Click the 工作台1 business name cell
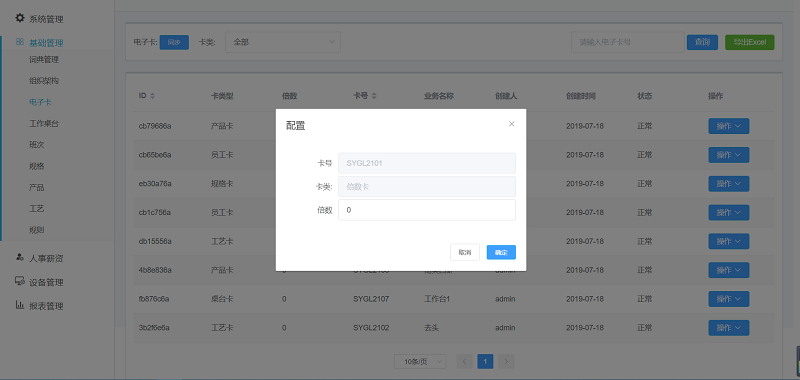The height and width of the screenshot is (380, 800). point(437,299)
